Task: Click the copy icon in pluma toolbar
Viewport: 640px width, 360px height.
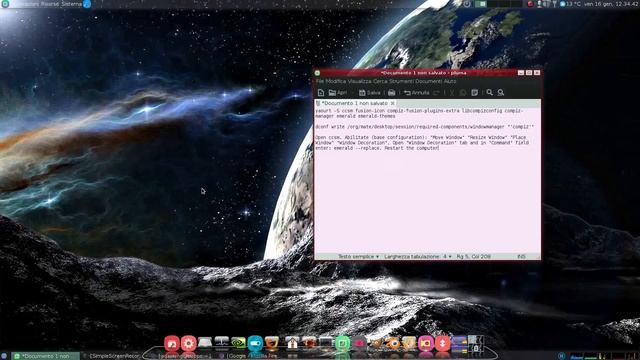Action: tap(463, 93)
